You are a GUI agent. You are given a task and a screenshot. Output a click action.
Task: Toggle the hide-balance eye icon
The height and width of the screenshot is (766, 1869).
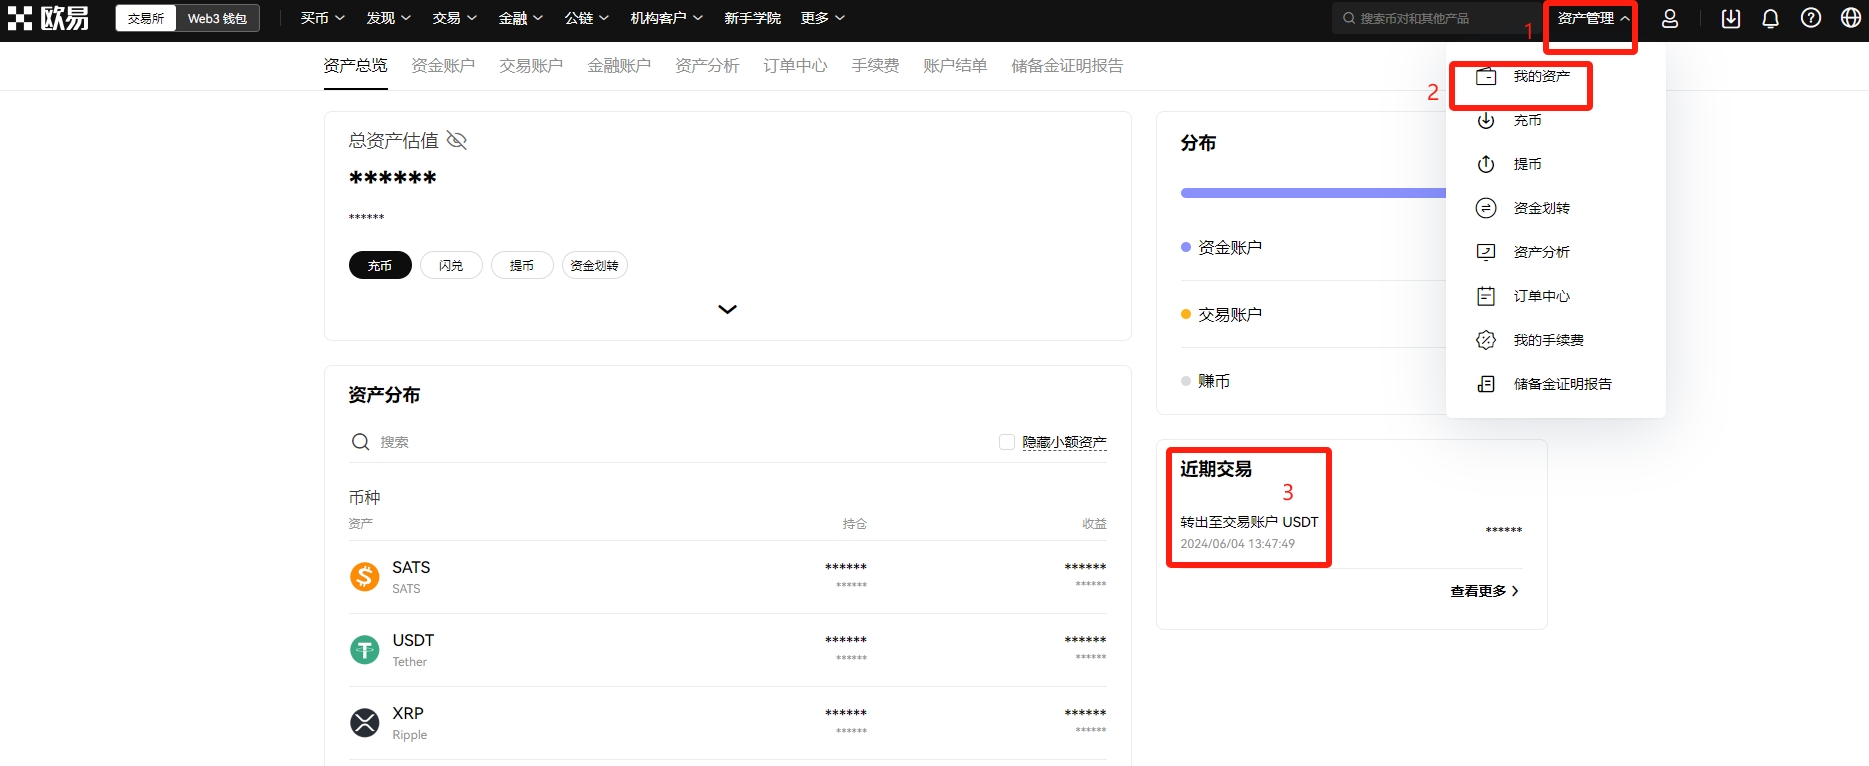pyautogui.click(x=457, y=140)
